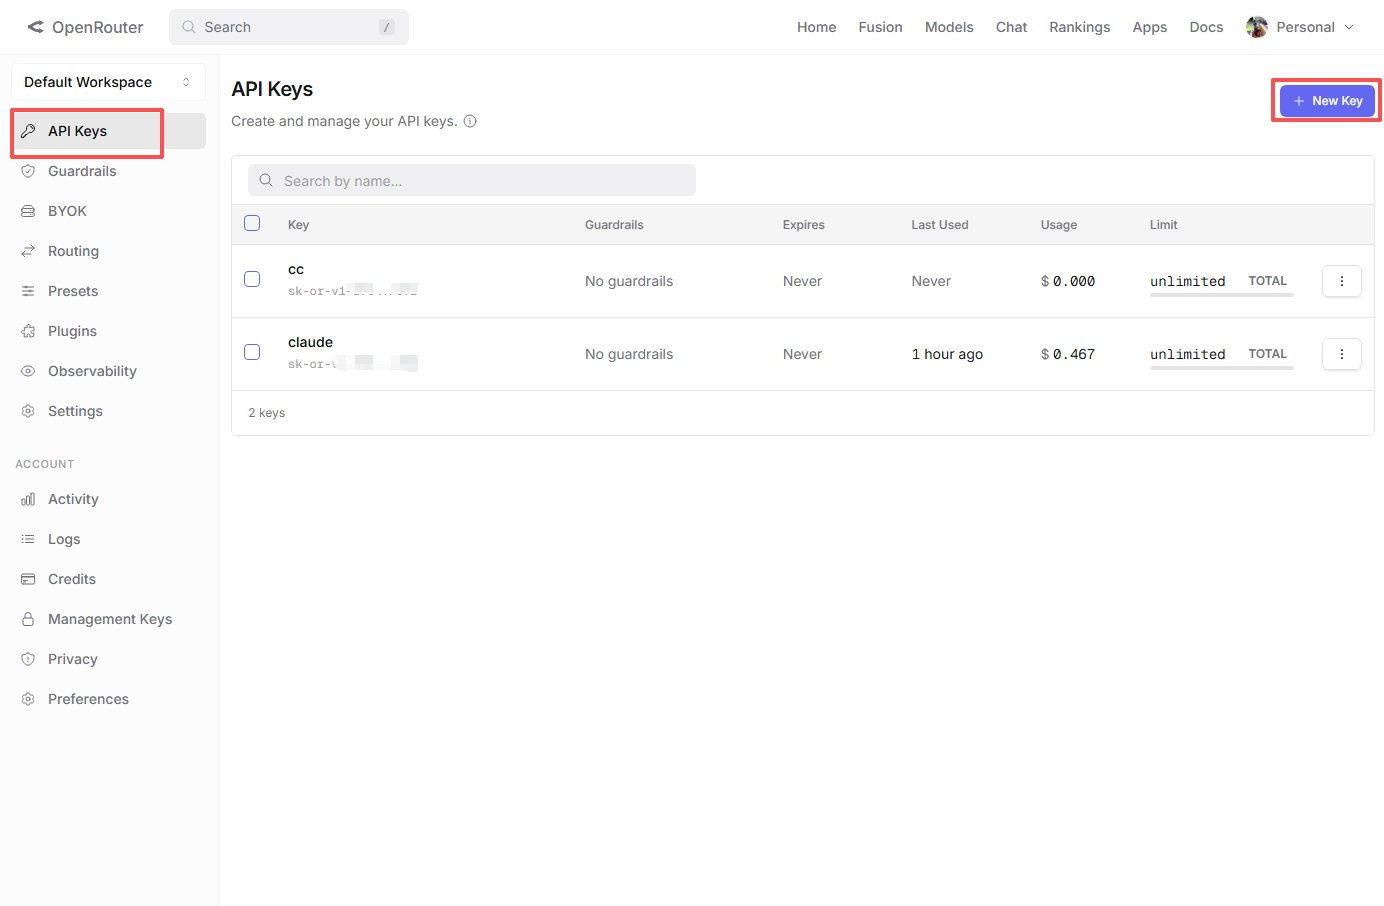Click the Logs list icon
The width and height of the screenshot is (1384, 906).
pyautogui.click(x=28, y=539)
